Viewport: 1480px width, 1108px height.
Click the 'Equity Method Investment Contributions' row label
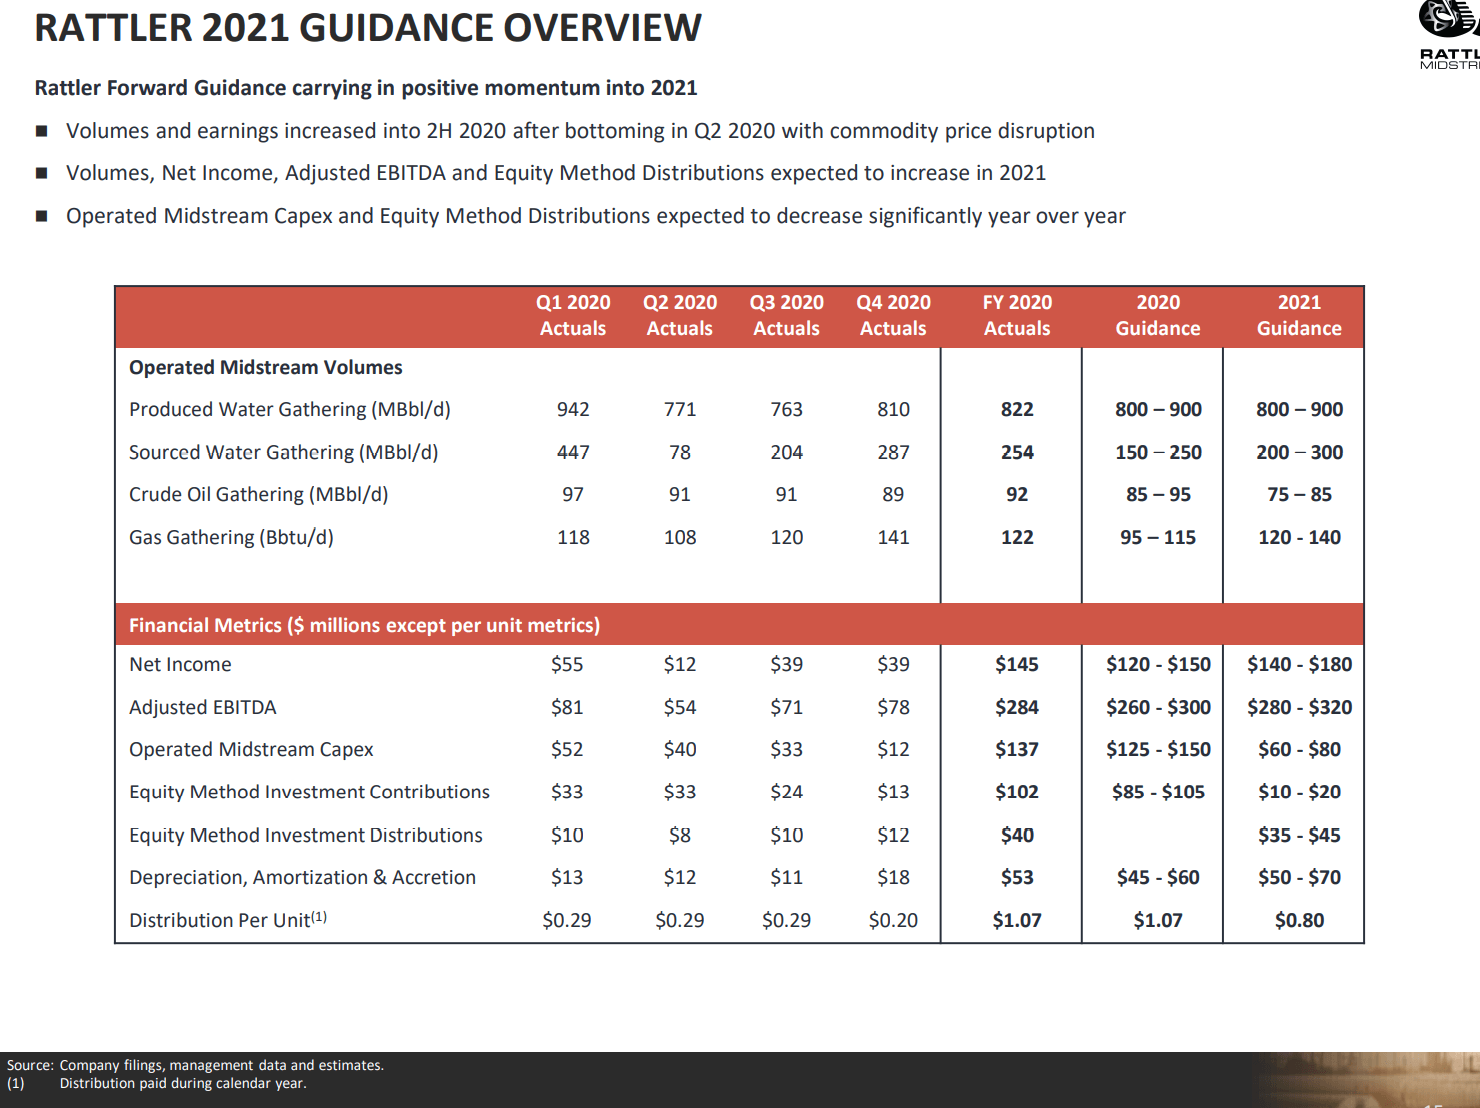click(309, 792)
